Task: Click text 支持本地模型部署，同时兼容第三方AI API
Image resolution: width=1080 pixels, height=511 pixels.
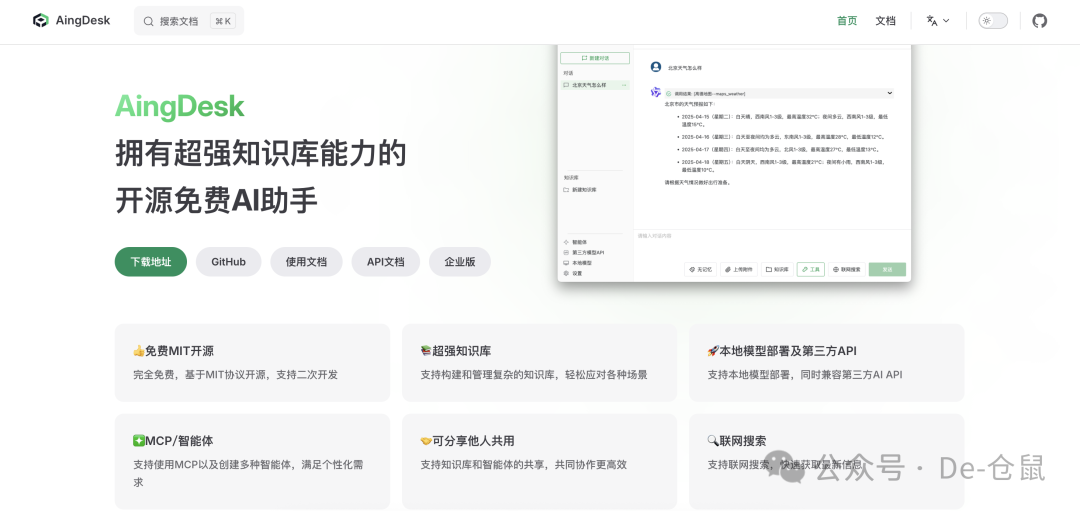Action: (805, 375)
